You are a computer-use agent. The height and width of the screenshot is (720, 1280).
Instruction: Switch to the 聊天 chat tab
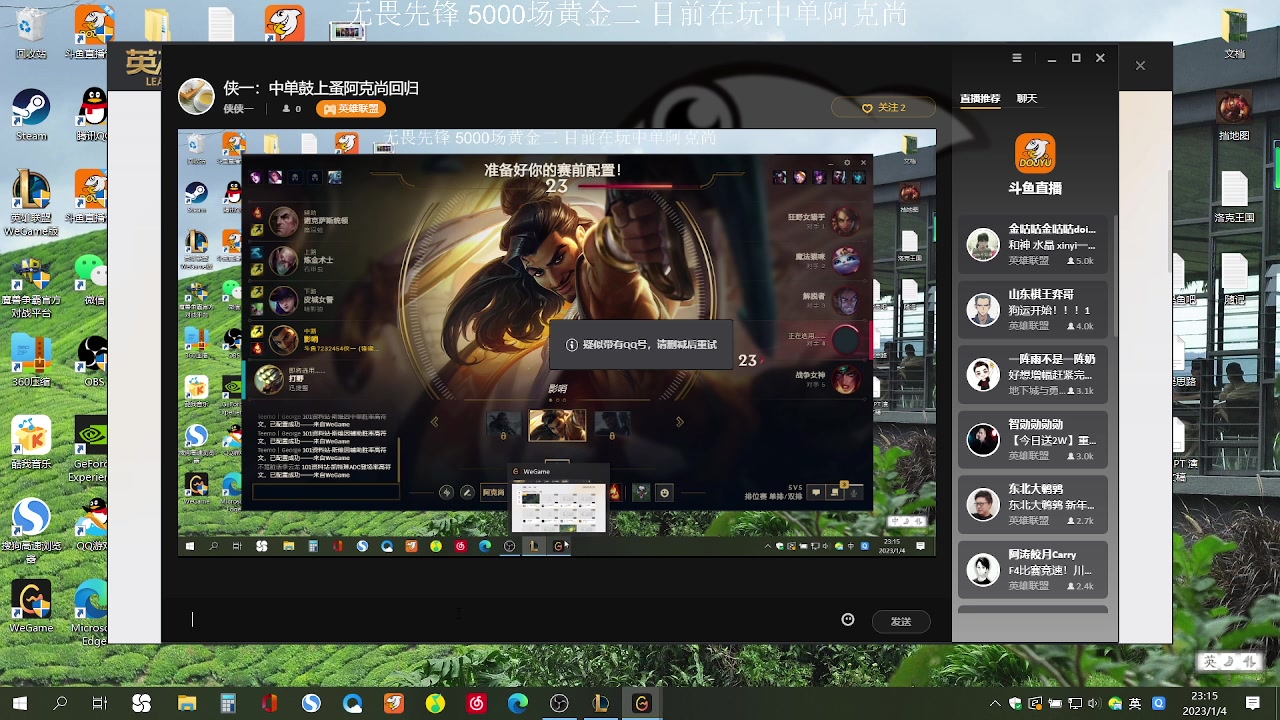click(x=1027, y=99)
